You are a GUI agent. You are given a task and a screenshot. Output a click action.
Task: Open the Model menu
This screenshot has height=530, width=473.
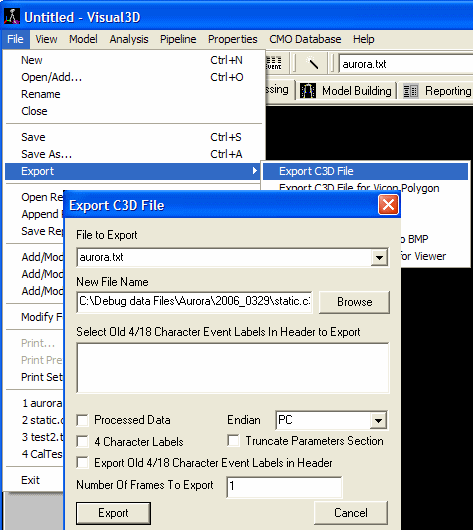[x=83, y=39]
